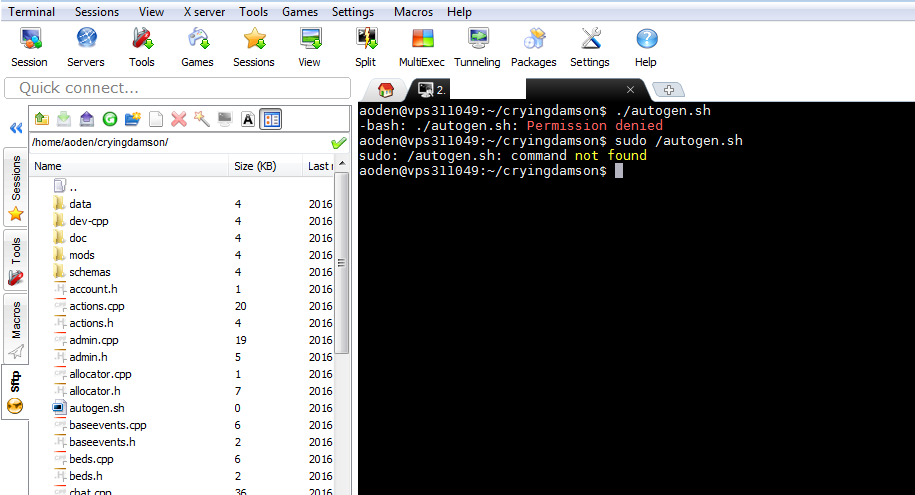Screen dimensions: 915x495
Task: Close the active terminal tab
Action: (630, 89)
